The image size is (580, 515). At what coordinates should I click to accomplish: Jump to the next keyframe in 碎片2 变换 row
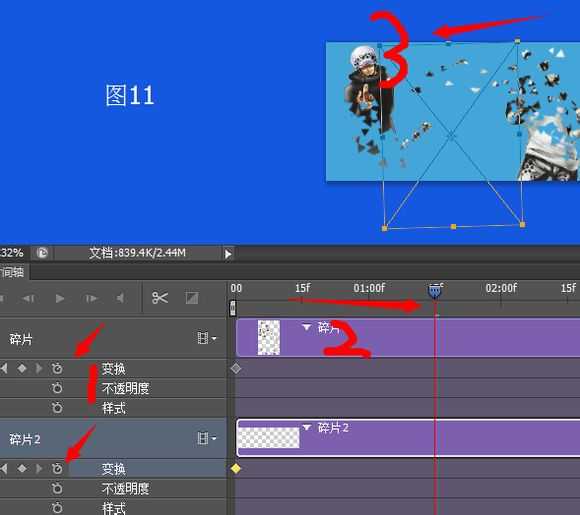pyautogui.click(x=39, y=469)
